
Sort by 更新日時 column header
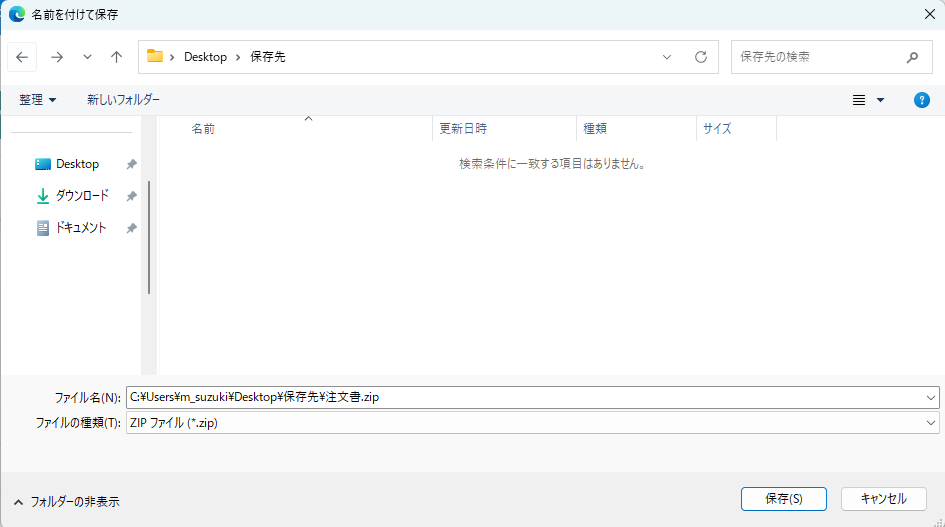[463, 129]
